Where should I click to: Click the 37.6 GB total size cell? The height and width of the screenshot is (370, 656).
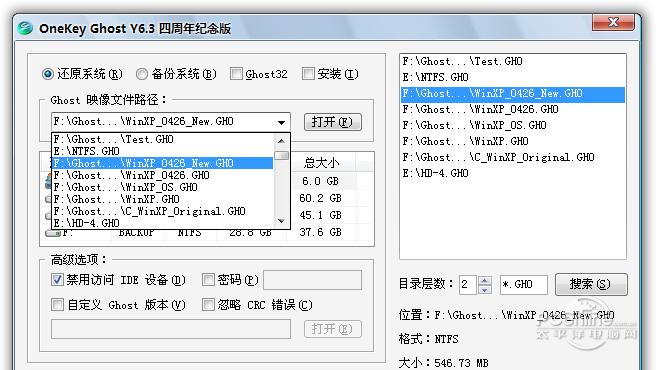320,232
